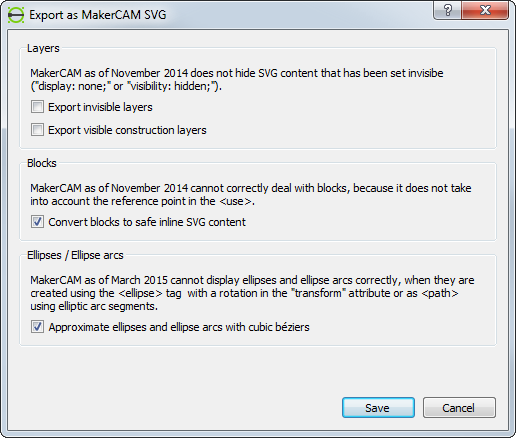Tick the Export visible construction layers box
516x438 pixels.
(x=37, y=130)
